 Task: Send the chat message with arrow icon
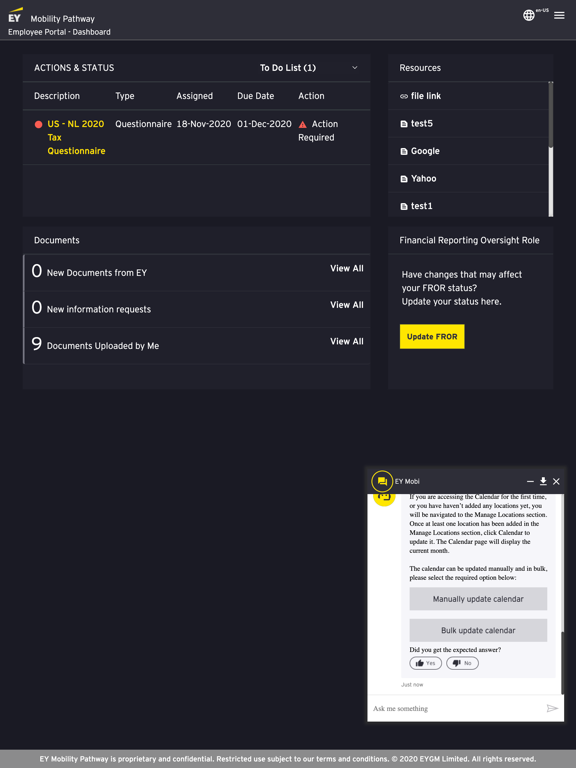pyautogui.click(x=552, y=708)
